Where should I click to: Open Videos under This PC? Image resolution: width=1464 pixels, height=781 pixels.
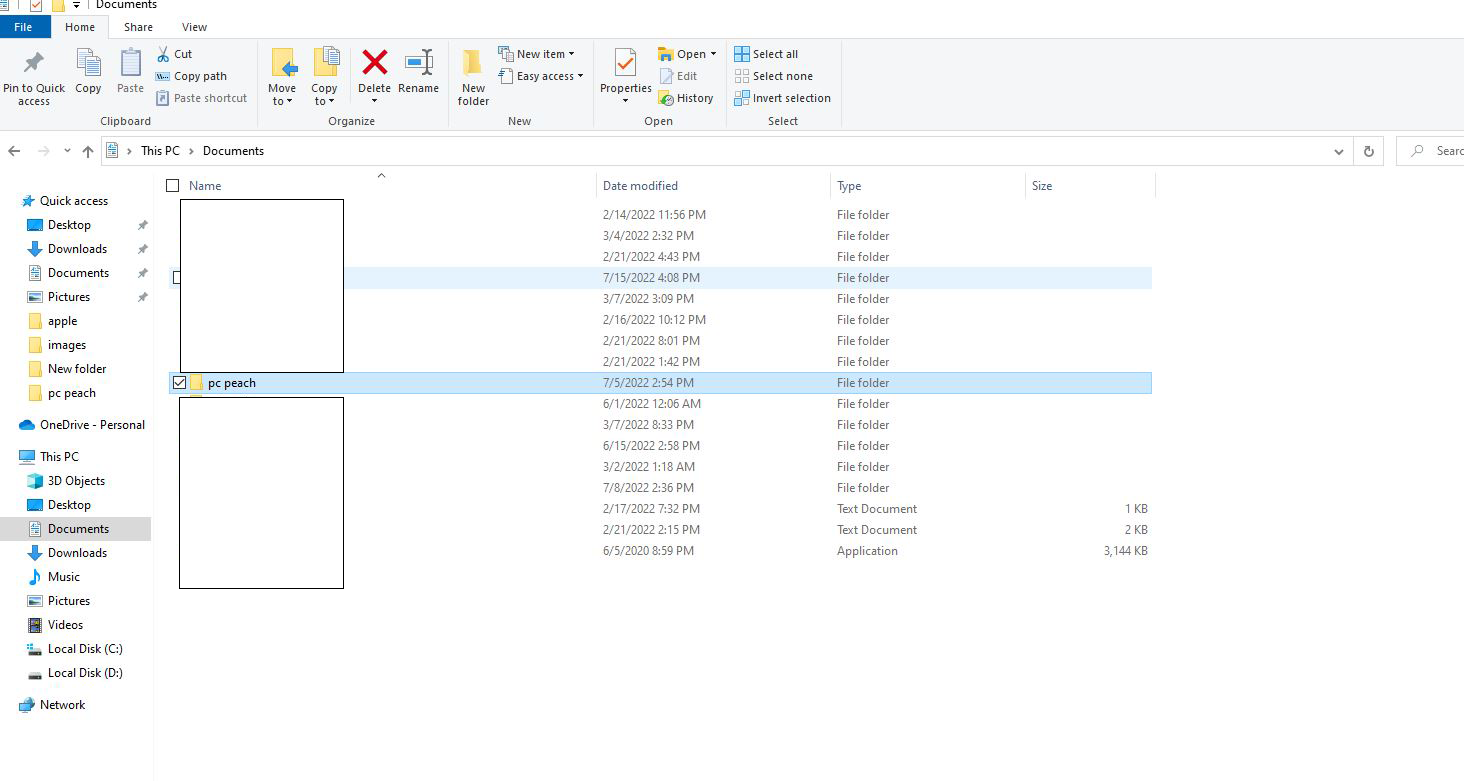click(65, 625)
